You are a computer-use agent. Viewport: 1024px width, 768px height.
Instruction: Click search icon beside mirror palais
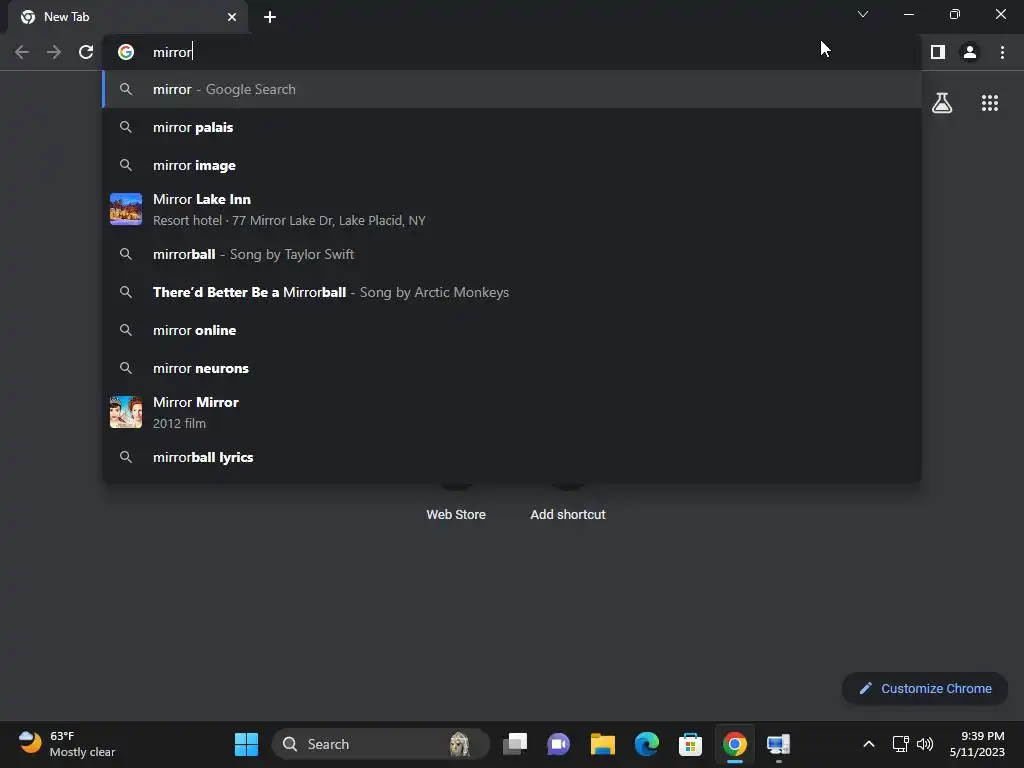(126, 127)
